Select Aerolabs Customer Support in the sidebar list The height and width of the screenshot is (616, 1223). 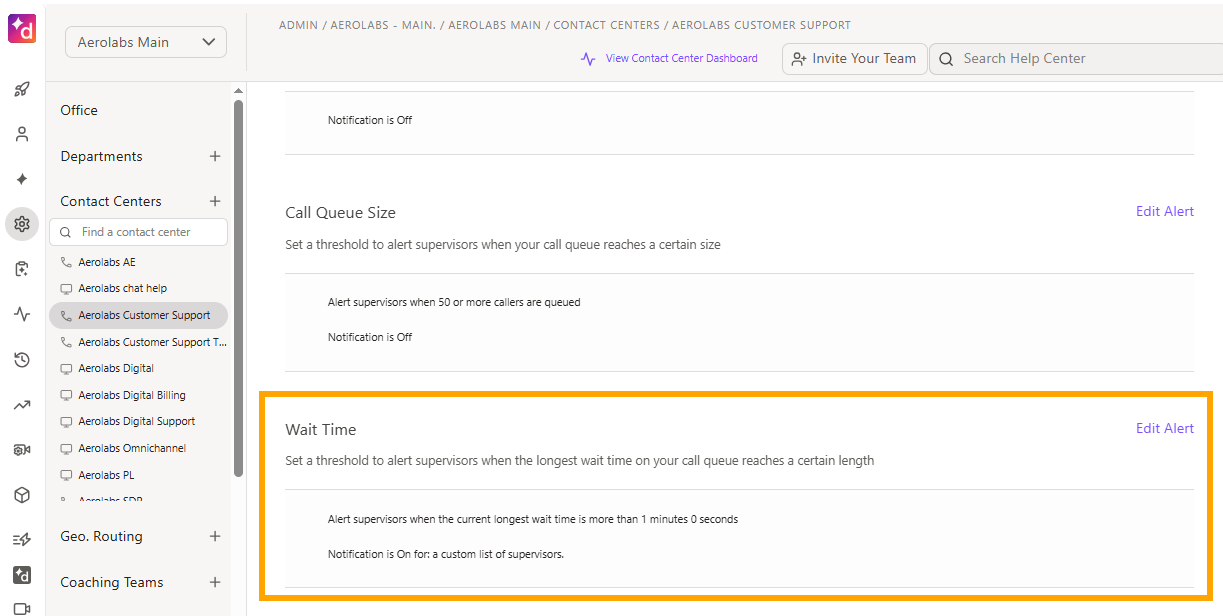pyautogui.click(x=139, y=315)
